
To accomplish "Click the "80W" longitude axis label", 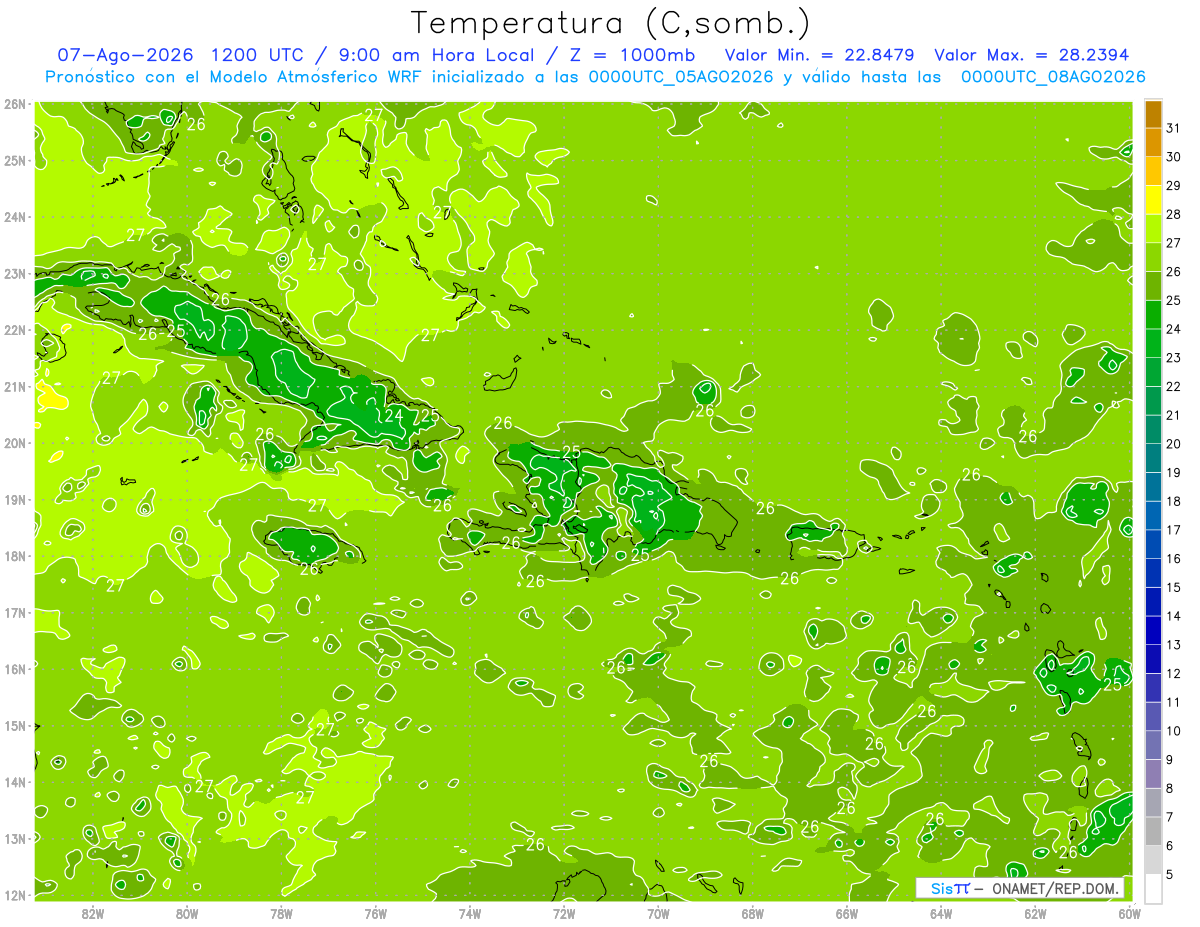I will [x=187, y=913].
